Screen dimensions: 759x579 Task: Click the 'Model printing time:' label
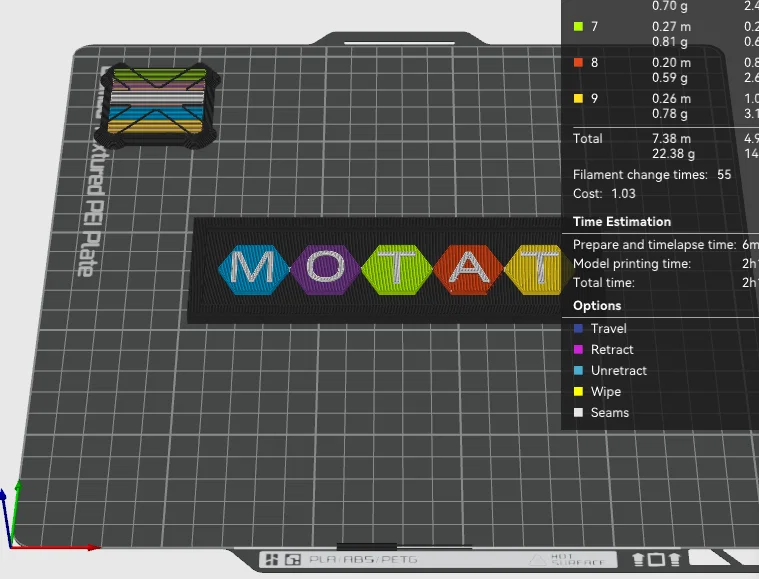point(632,264)
